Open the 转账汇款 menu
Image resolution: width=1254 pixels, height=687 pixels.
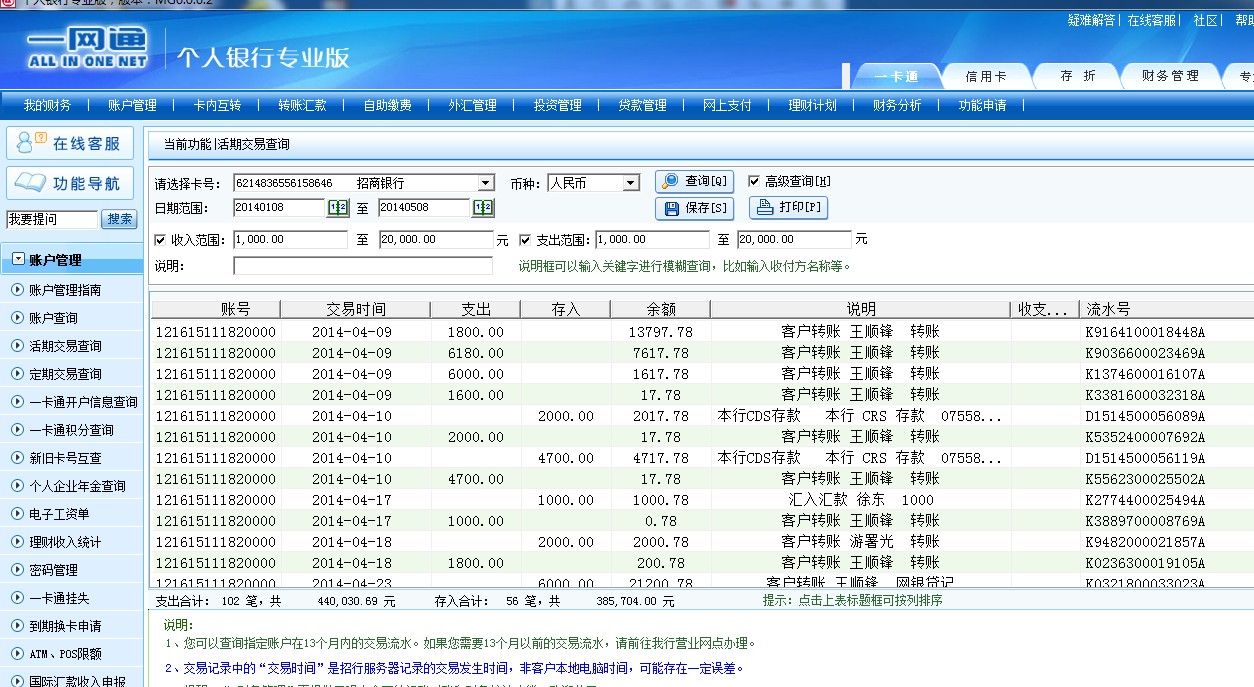point(302,105)
